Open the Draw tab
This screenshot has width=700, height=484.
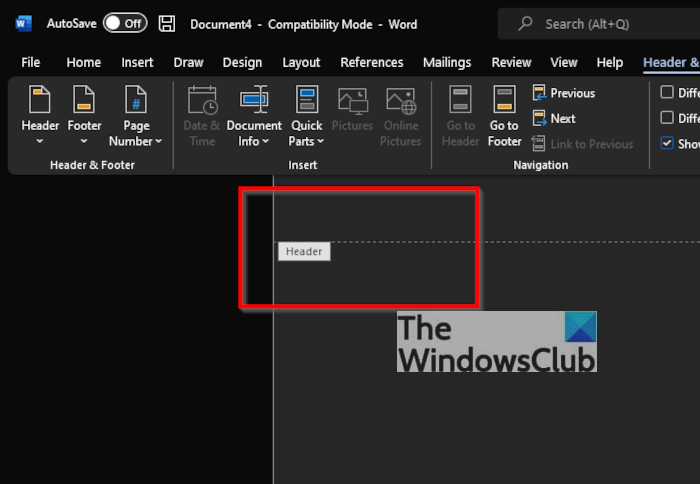[188, 62]
